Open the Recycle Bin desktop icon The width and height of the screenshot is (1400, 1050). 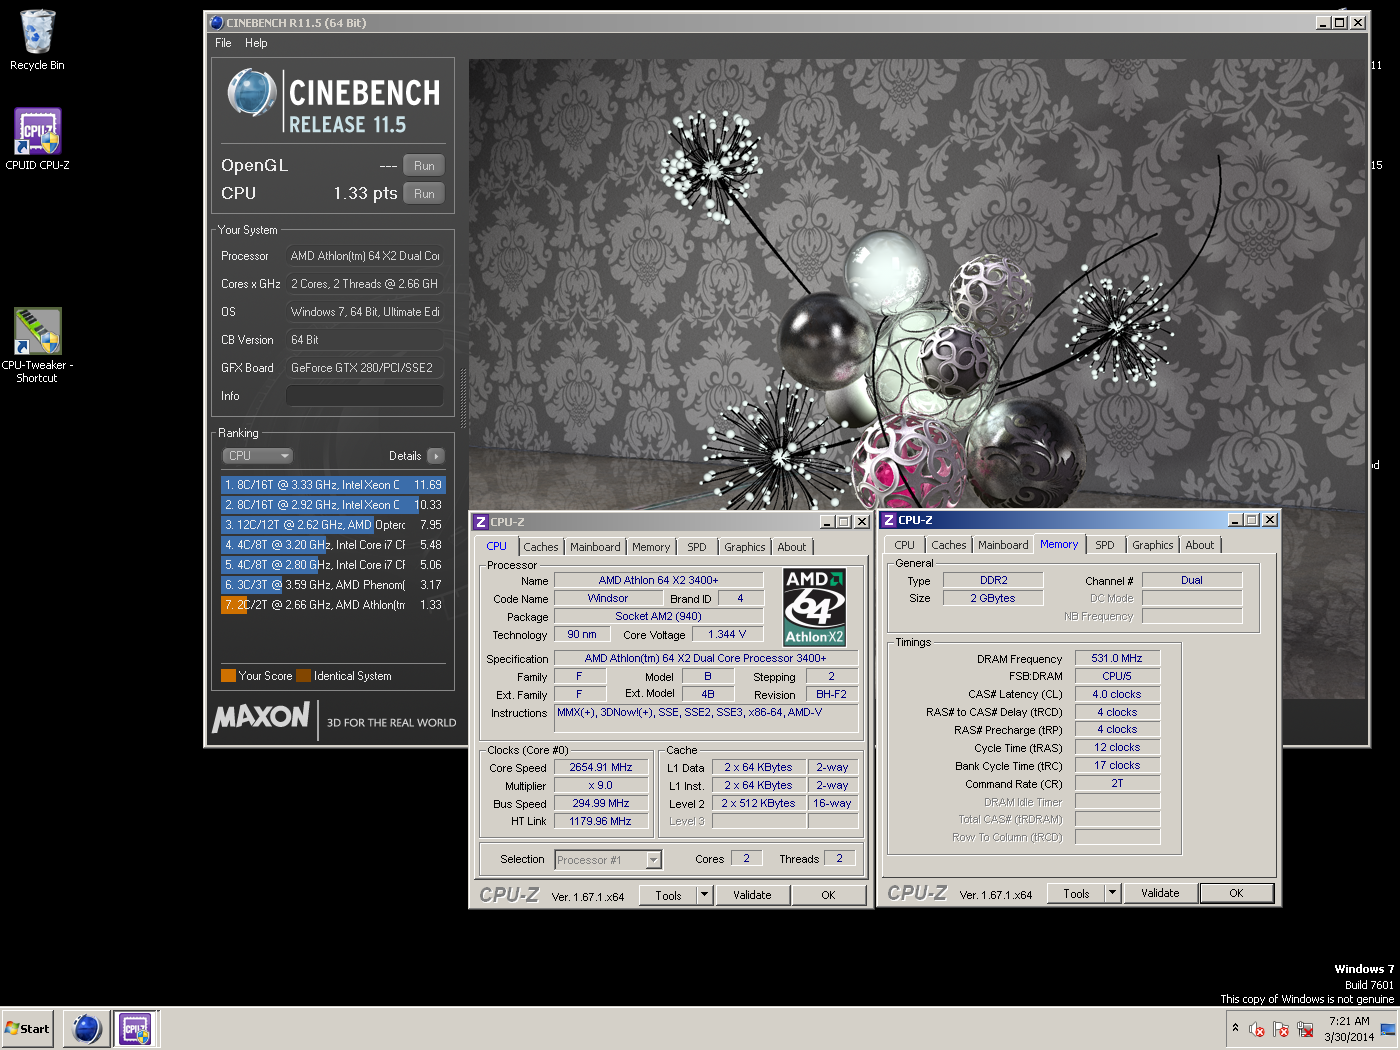37,40
